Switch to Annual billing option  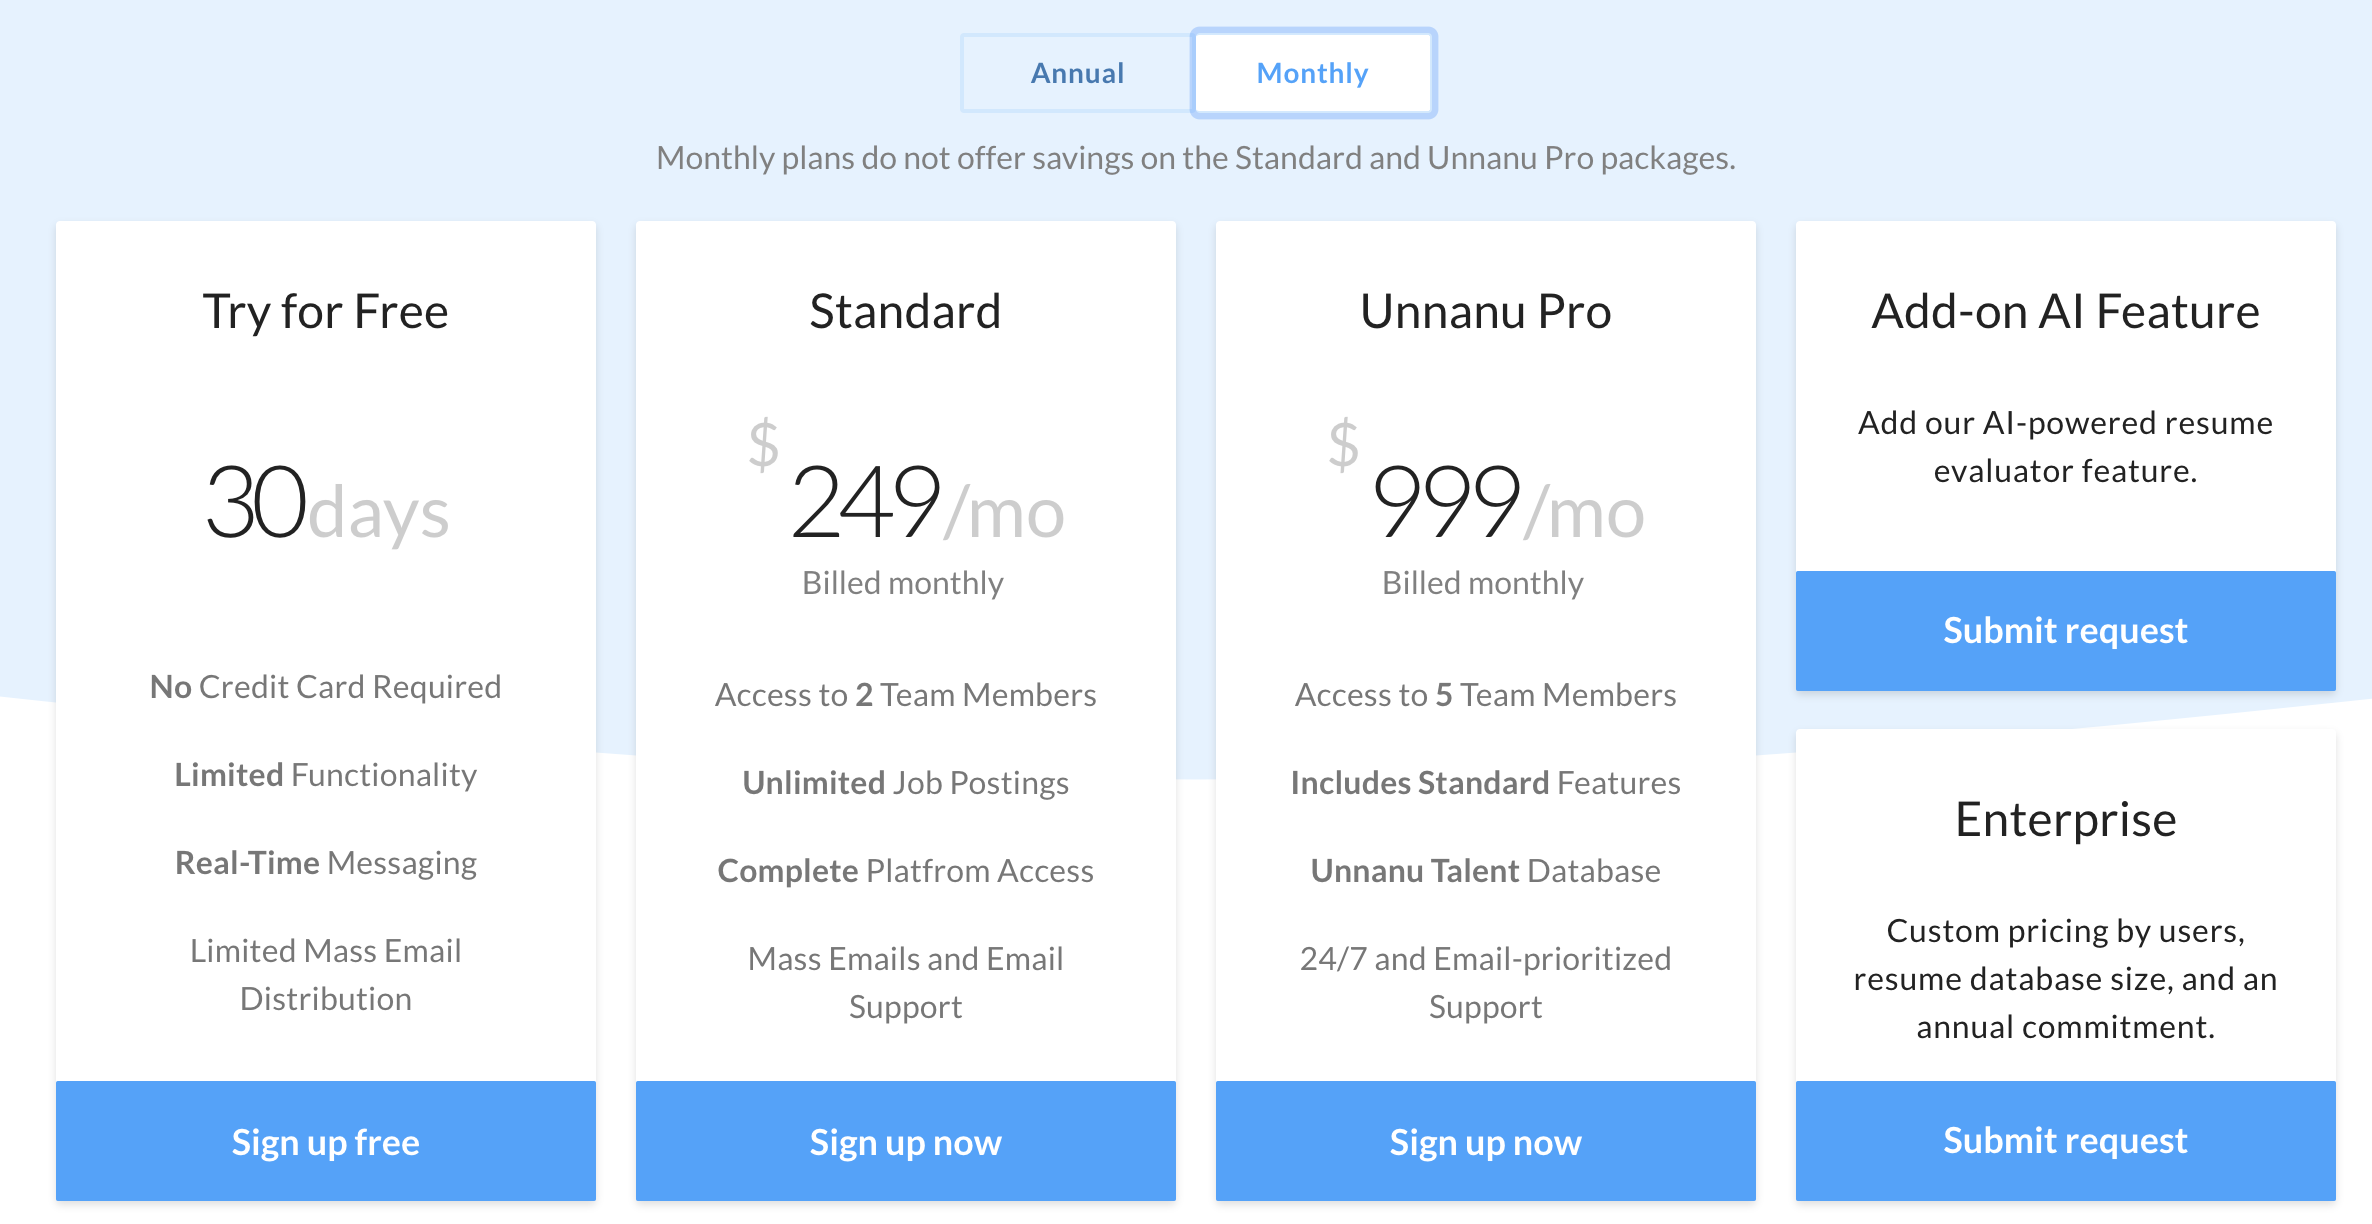(1077, 73)
